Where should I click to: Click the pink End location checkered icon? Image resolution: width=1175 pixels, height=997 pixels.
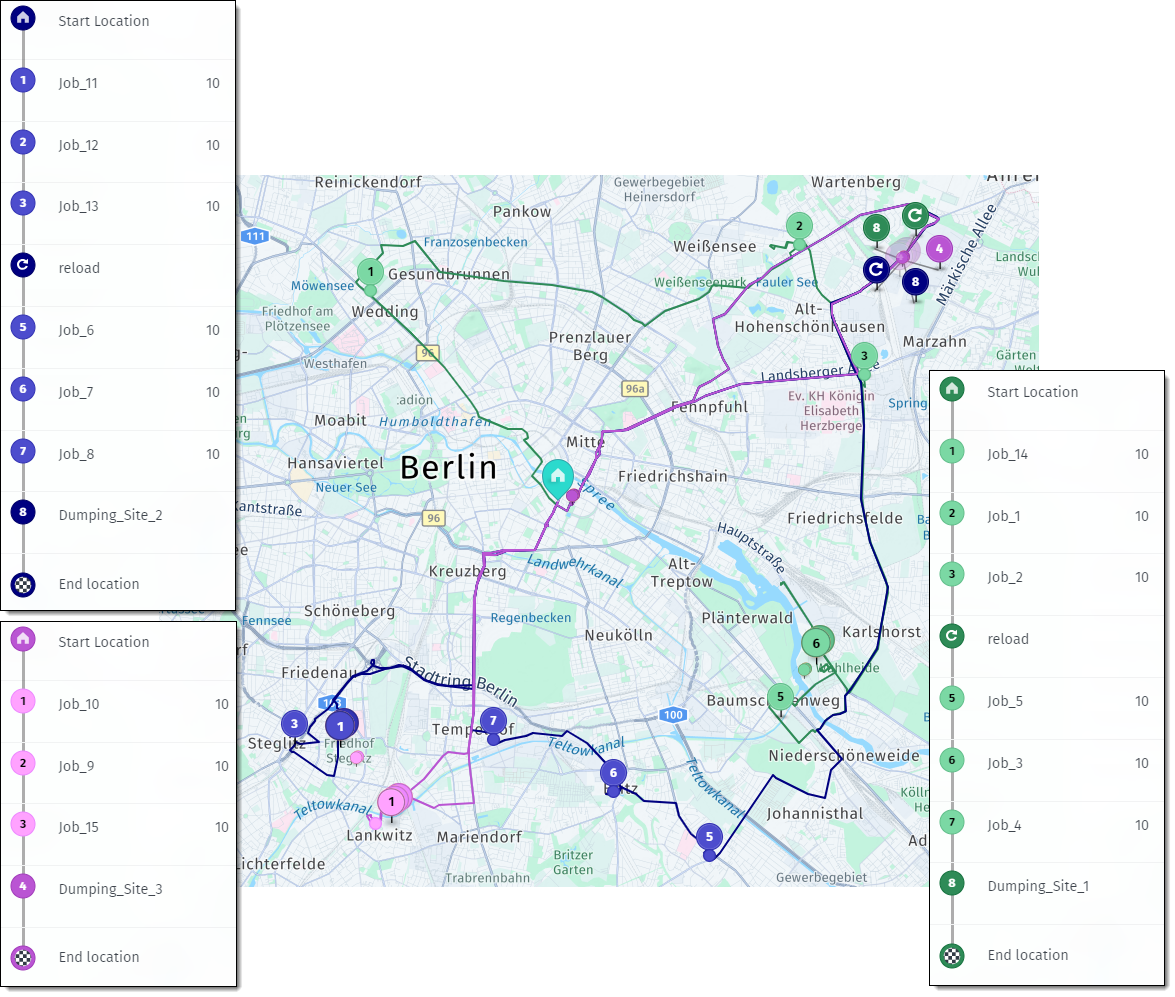[23, 957]
